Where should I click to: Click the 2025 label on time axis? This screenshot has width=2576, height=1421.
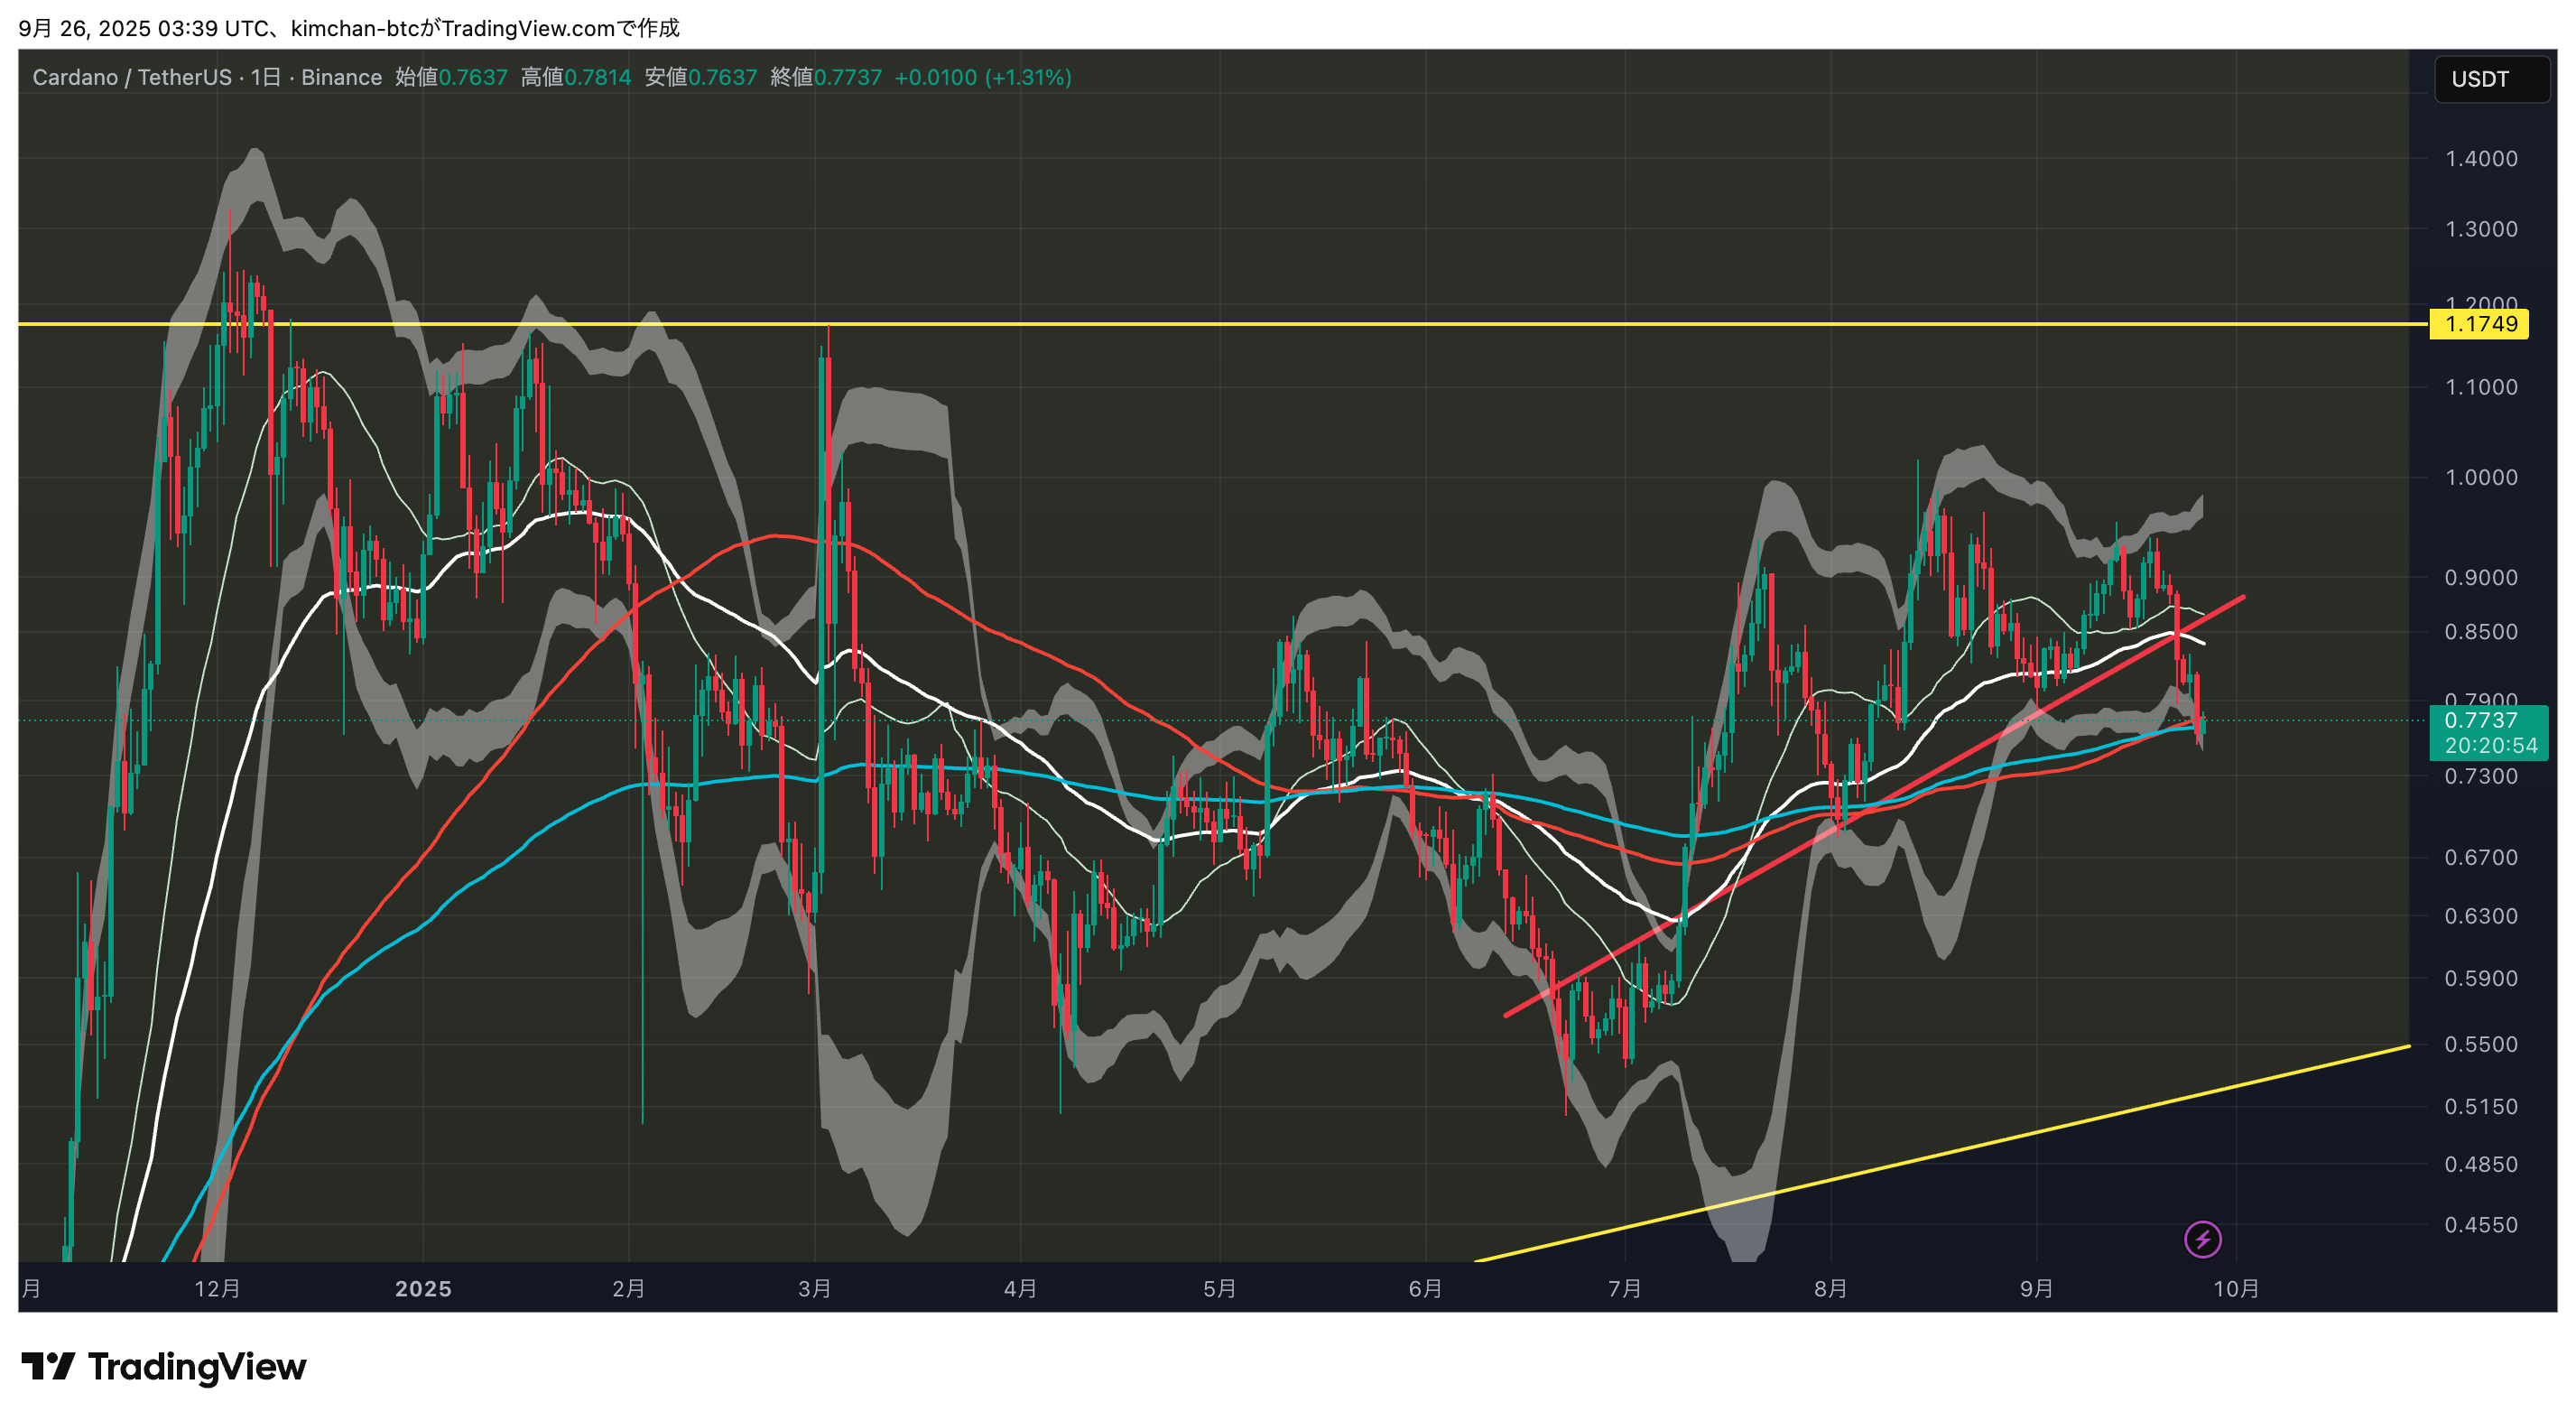[x=423, y=1288]
